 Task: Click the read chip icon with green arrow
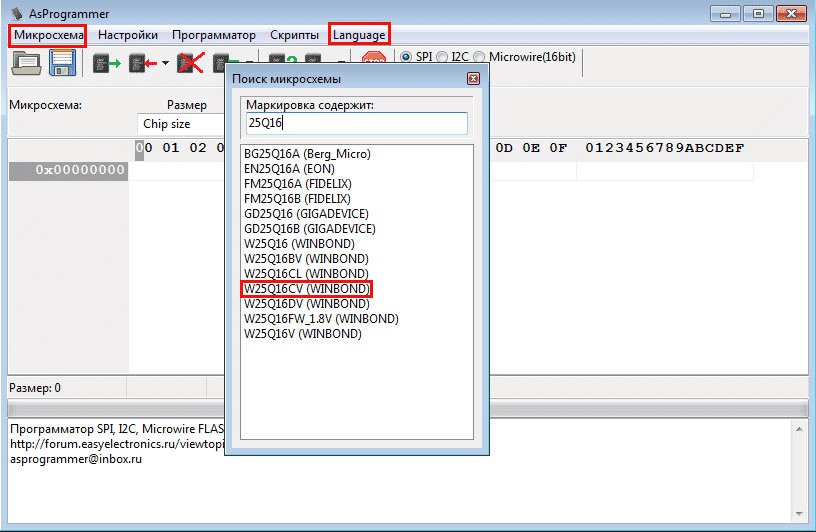[x=107, y=64]
